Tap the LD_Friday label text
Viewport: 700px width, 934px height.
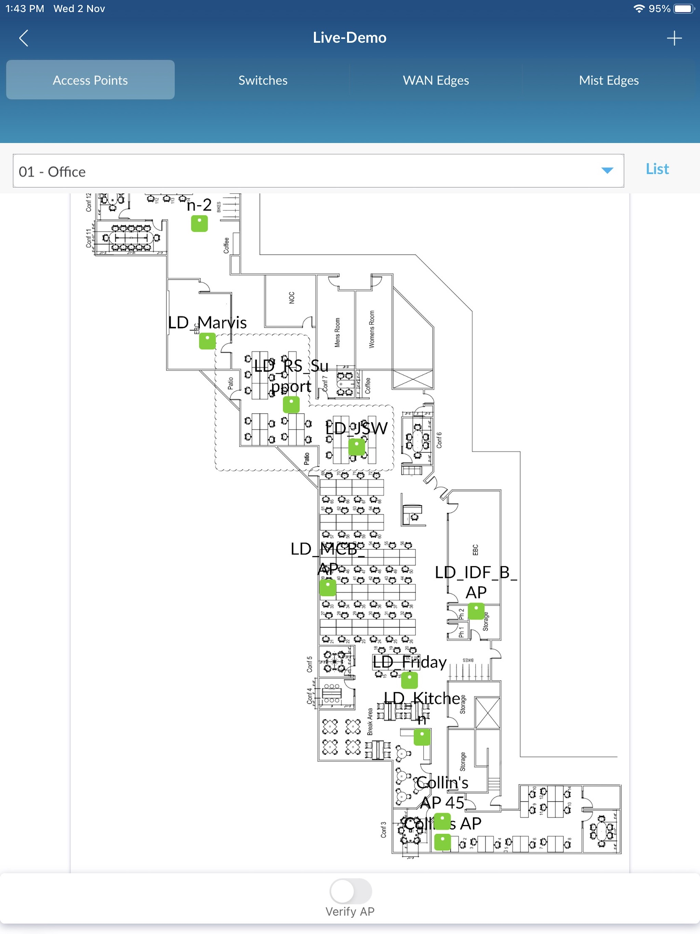pos(409,662)
